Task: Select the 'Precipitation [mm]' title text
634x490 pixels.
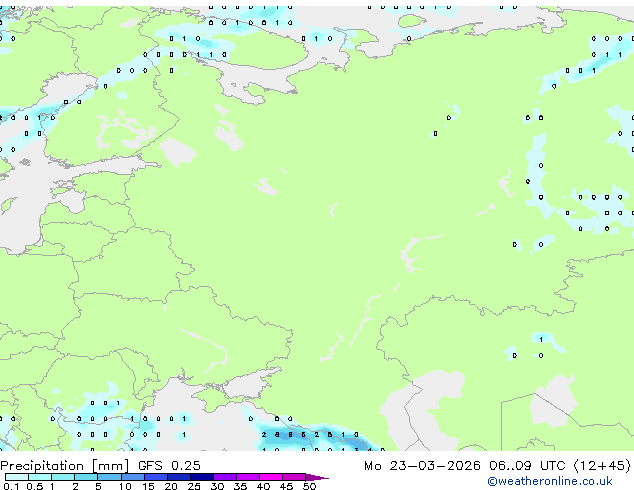Action: coord(64,466)
